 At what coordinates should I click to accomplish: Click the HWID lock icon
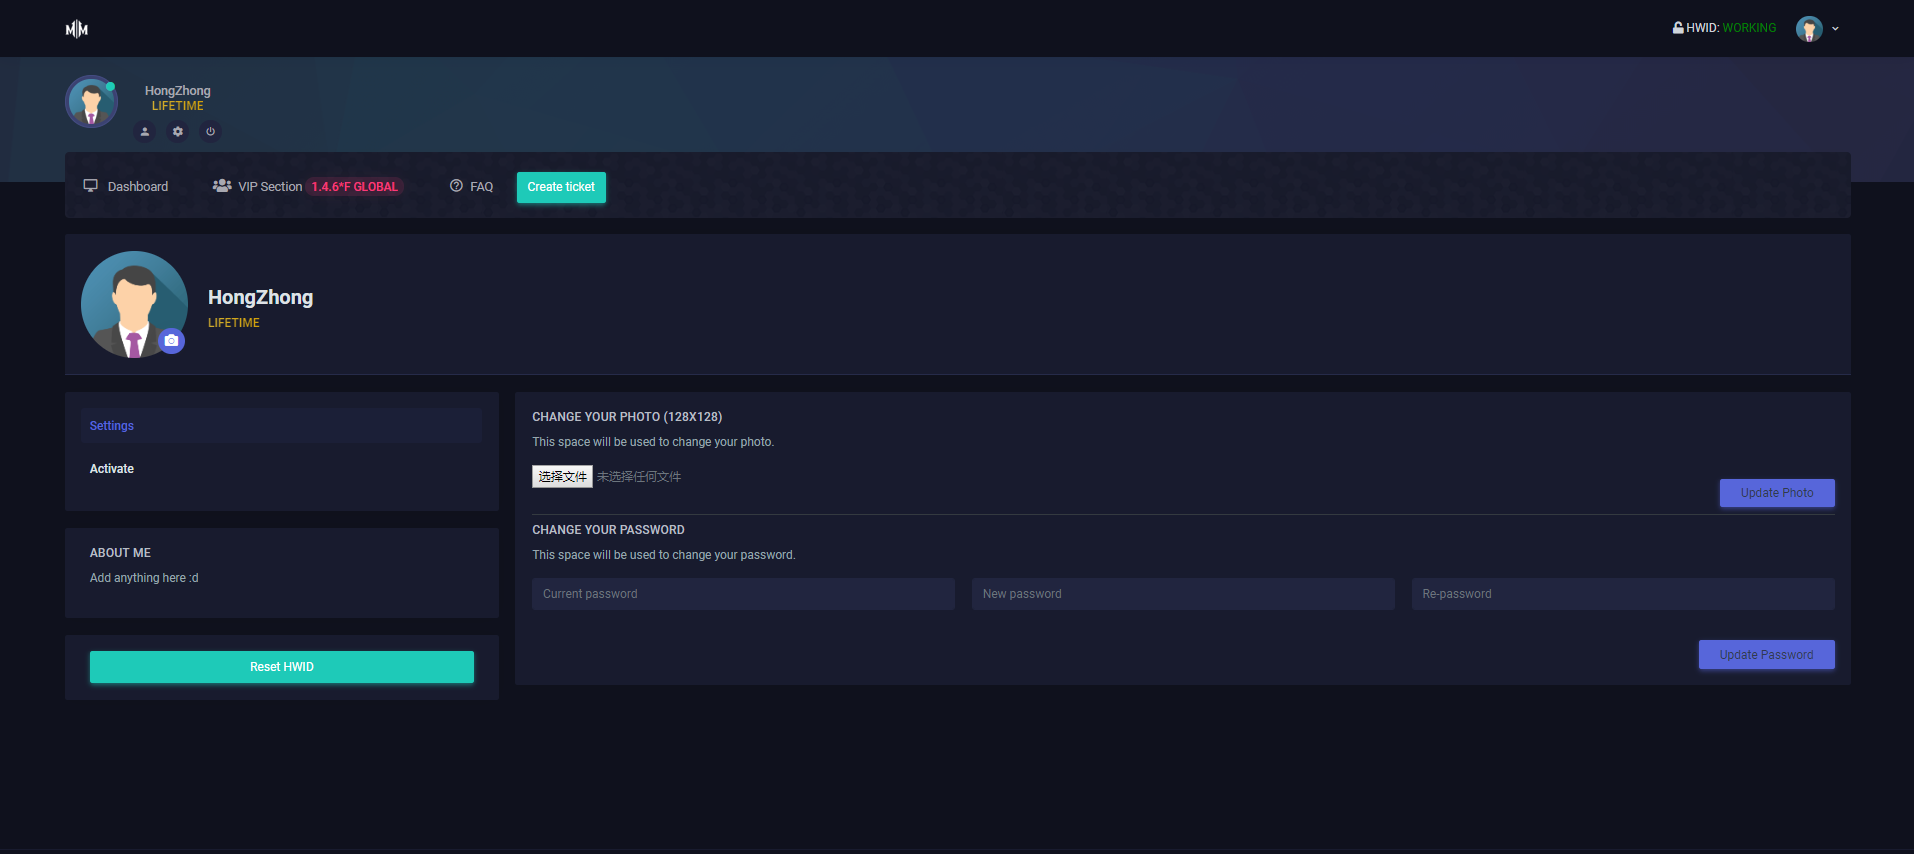[1678, 28]
